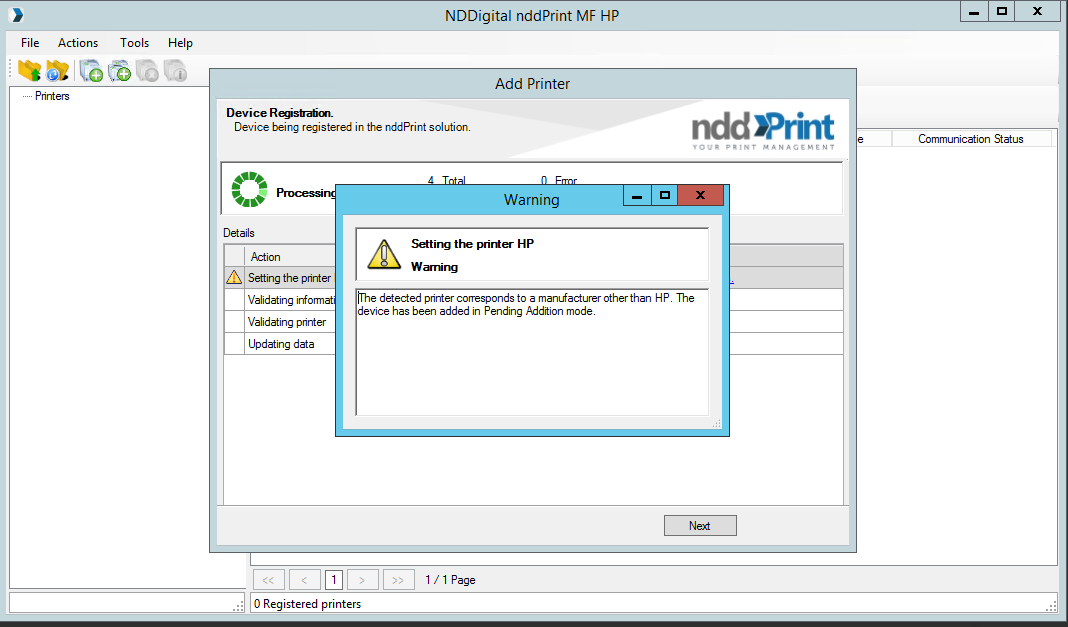Image resolution: width=1068 pixels, height=627 pixels.
Task: Click the warning icon beside Setting the printer
Action: coord(234,278)
